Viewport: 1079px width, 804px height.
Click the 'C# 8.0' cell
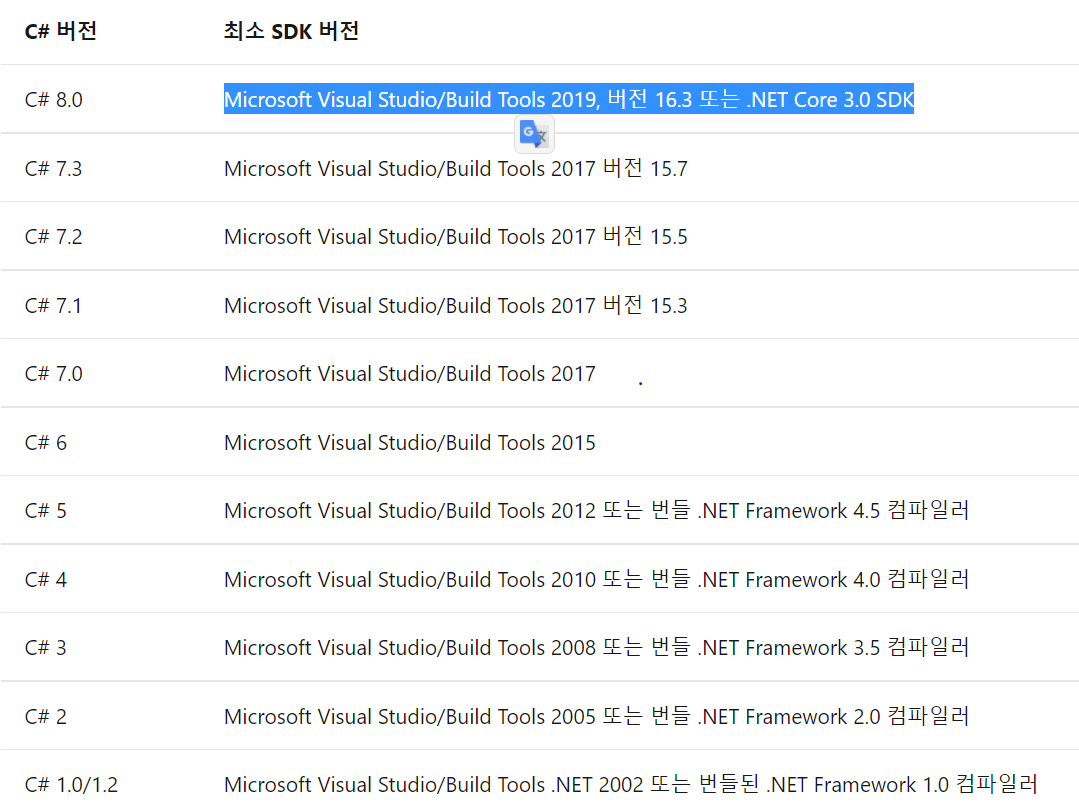tap(54, 100)
